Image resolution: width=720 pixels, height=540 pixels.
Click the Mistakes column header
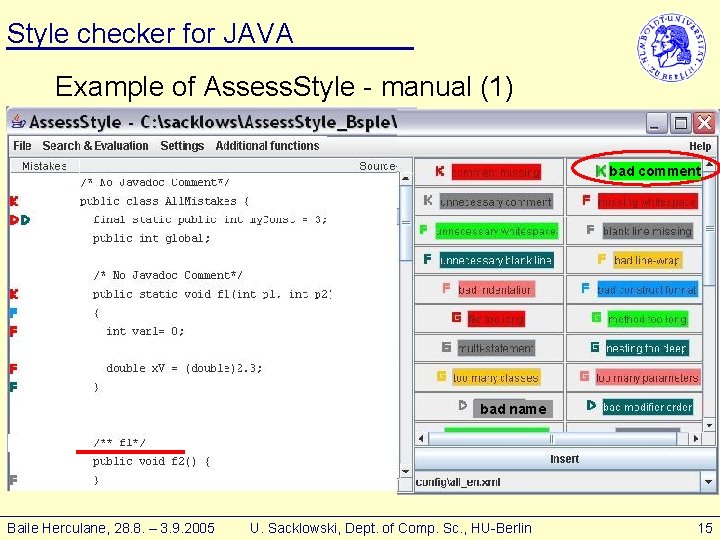point(44,166)
